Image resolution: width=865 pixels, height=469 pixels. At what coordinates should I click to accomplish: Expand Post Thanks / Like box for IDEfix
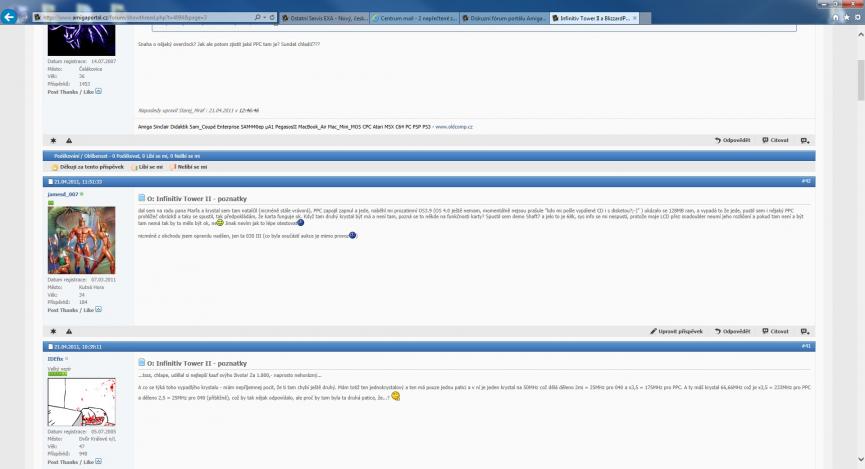coord(100,462)
